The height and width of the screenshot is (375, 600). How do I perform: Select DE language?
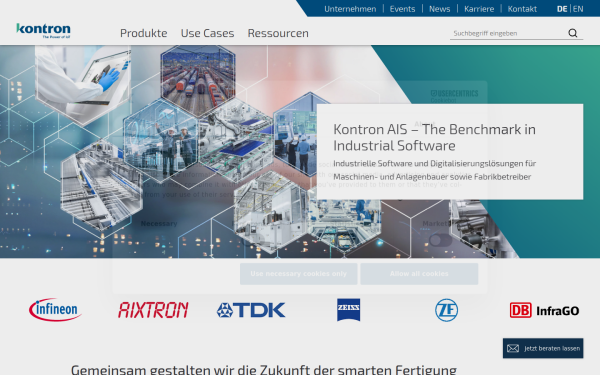pos(562,9)
